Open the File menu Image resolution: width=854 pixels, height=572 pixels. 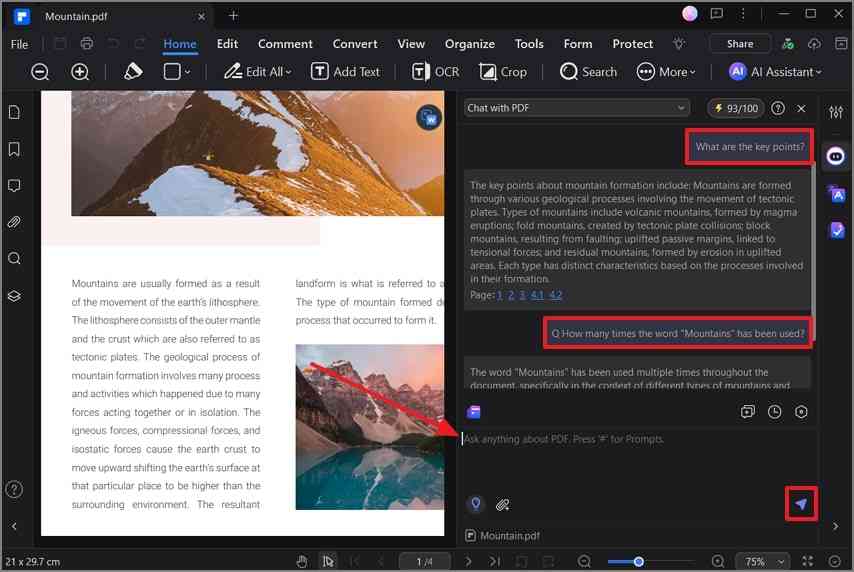pyautogui.click(x=19, y=44)
